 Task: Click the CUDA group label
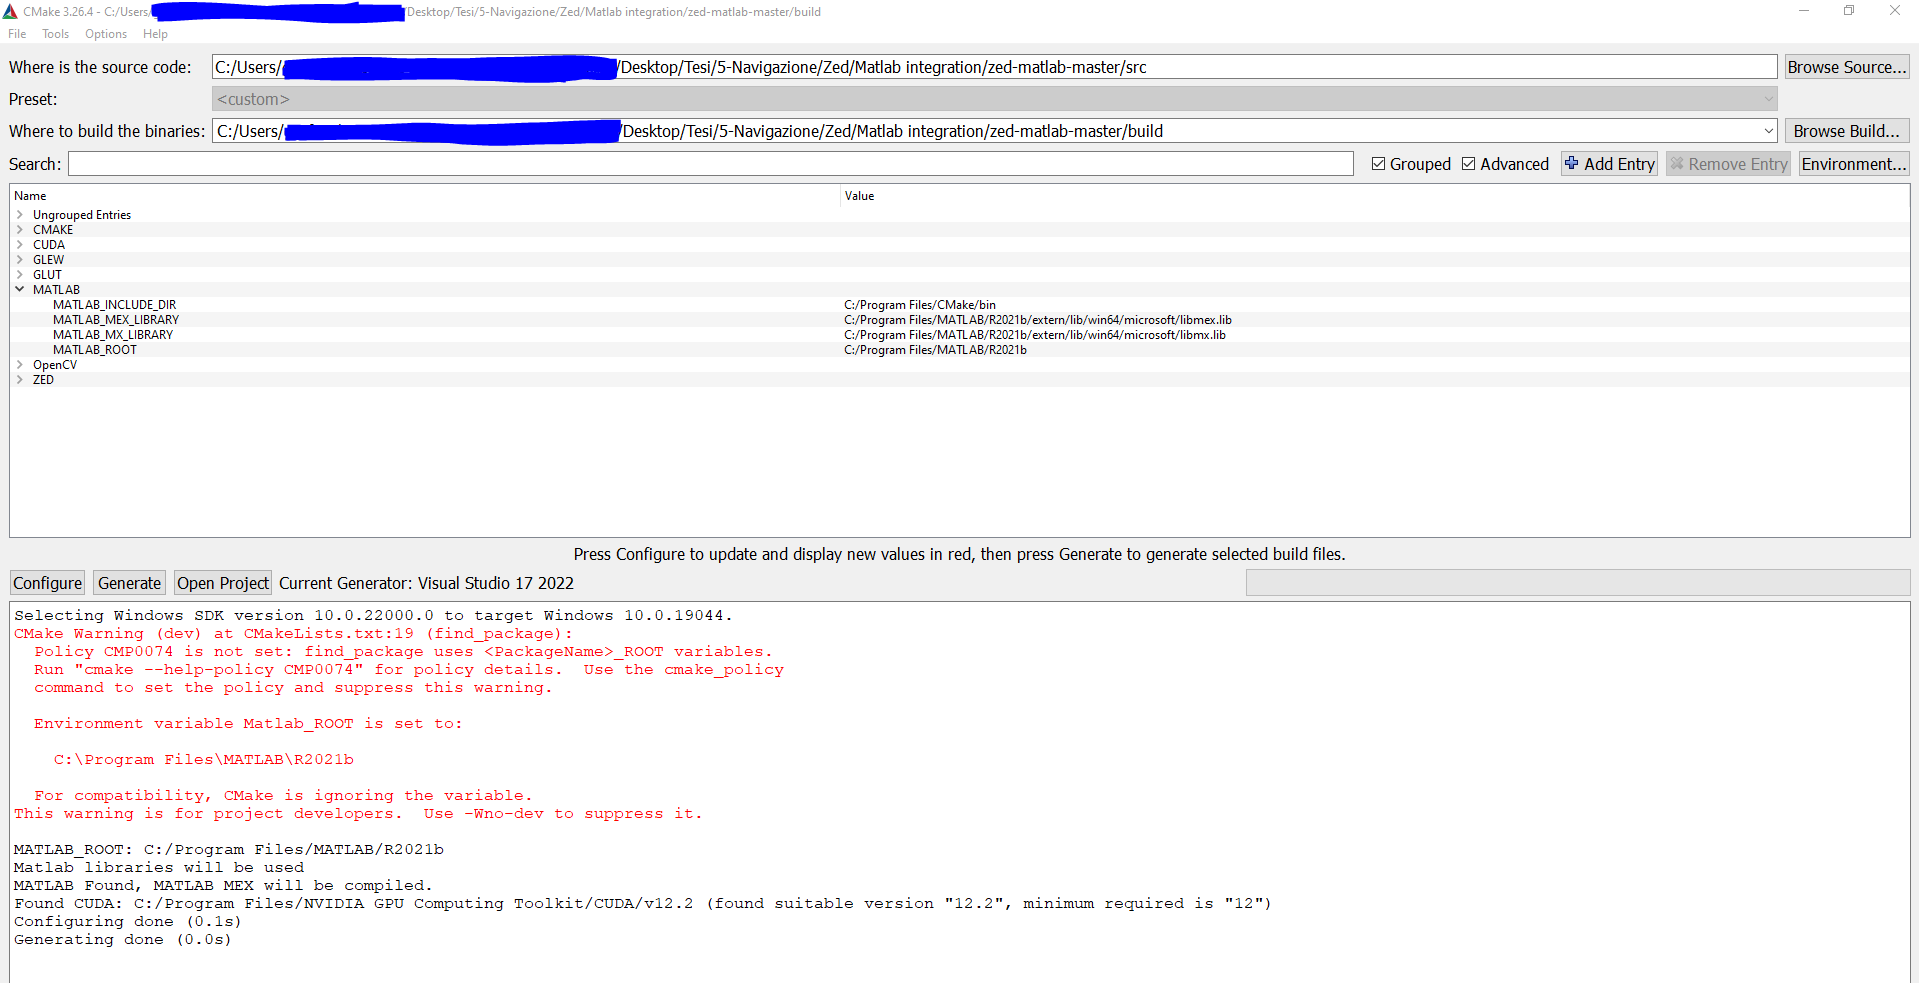[x=49, y=245]
